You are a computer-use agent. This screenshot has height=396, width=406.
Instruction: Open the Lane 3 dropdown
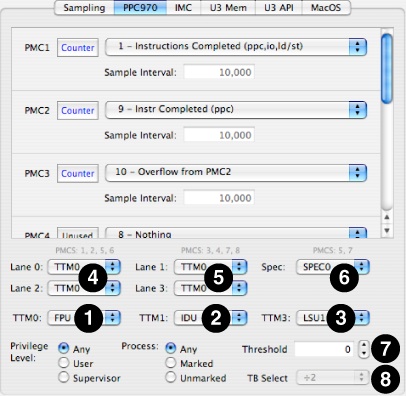[210, 288]
